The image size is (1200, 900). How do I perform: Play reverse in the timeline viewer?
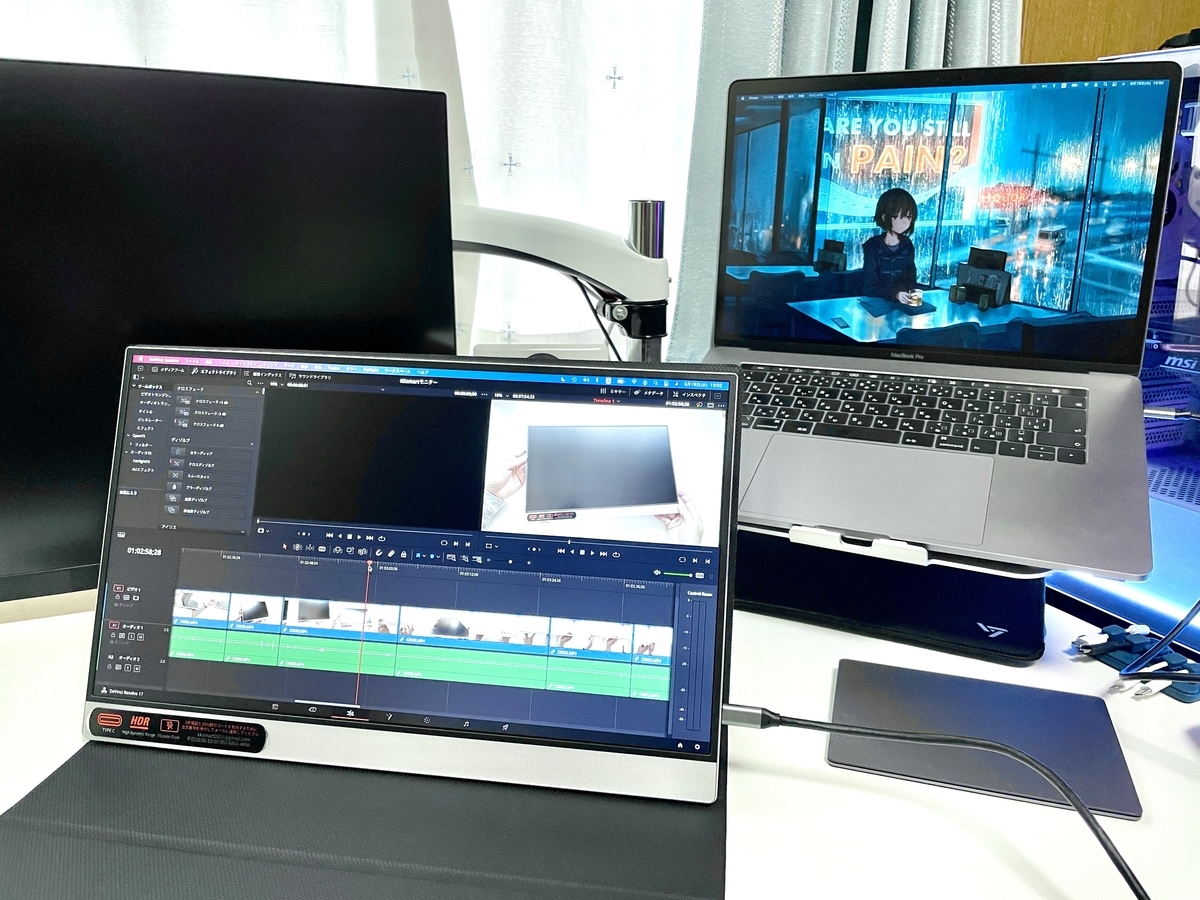click(x=571, y=550)
